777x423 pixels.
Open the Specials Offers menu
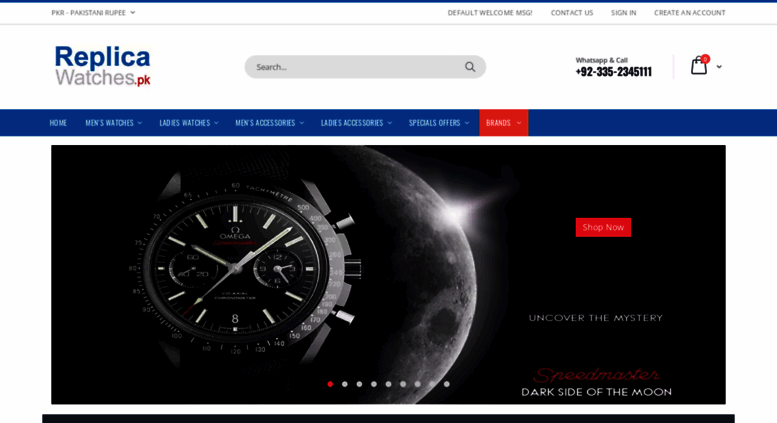pos(439,123)
